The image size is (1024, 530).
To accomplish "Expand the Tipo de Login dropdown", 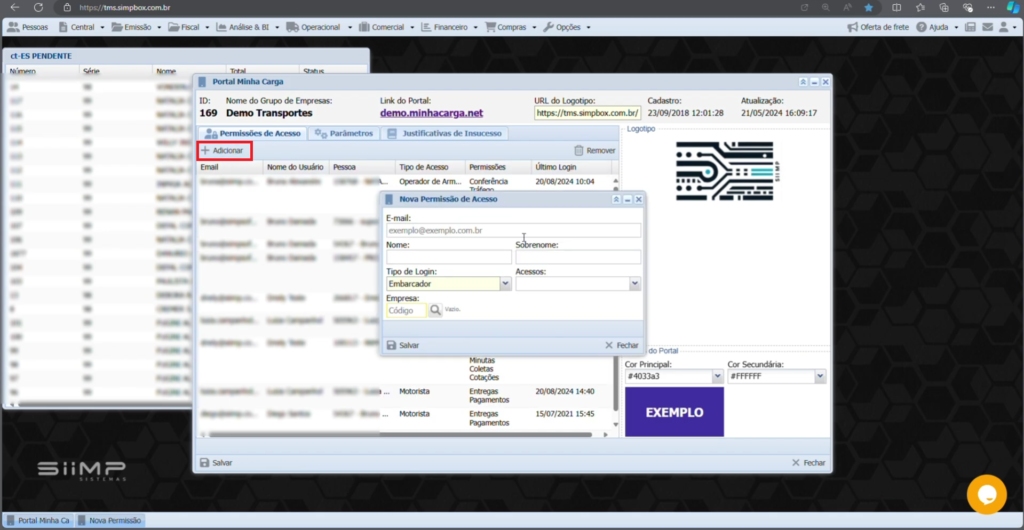I will pyautogui.click(x=505, y=284).
